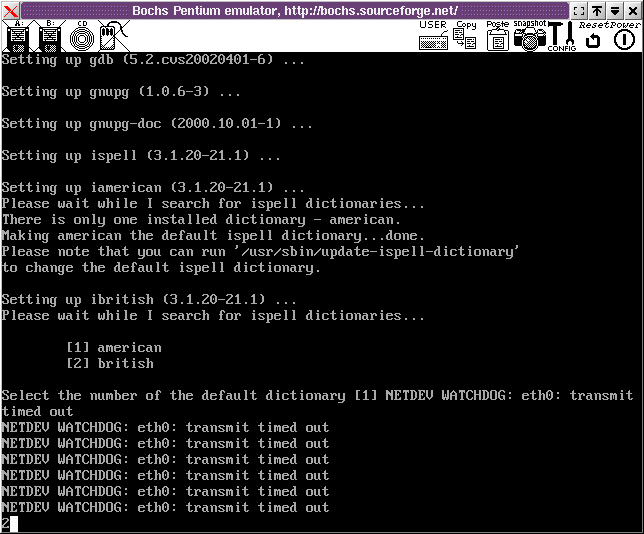This screenshot has height=534, width=644.
Task: Click the fullscreen toggle button in title bar
Action: (578, 10)
